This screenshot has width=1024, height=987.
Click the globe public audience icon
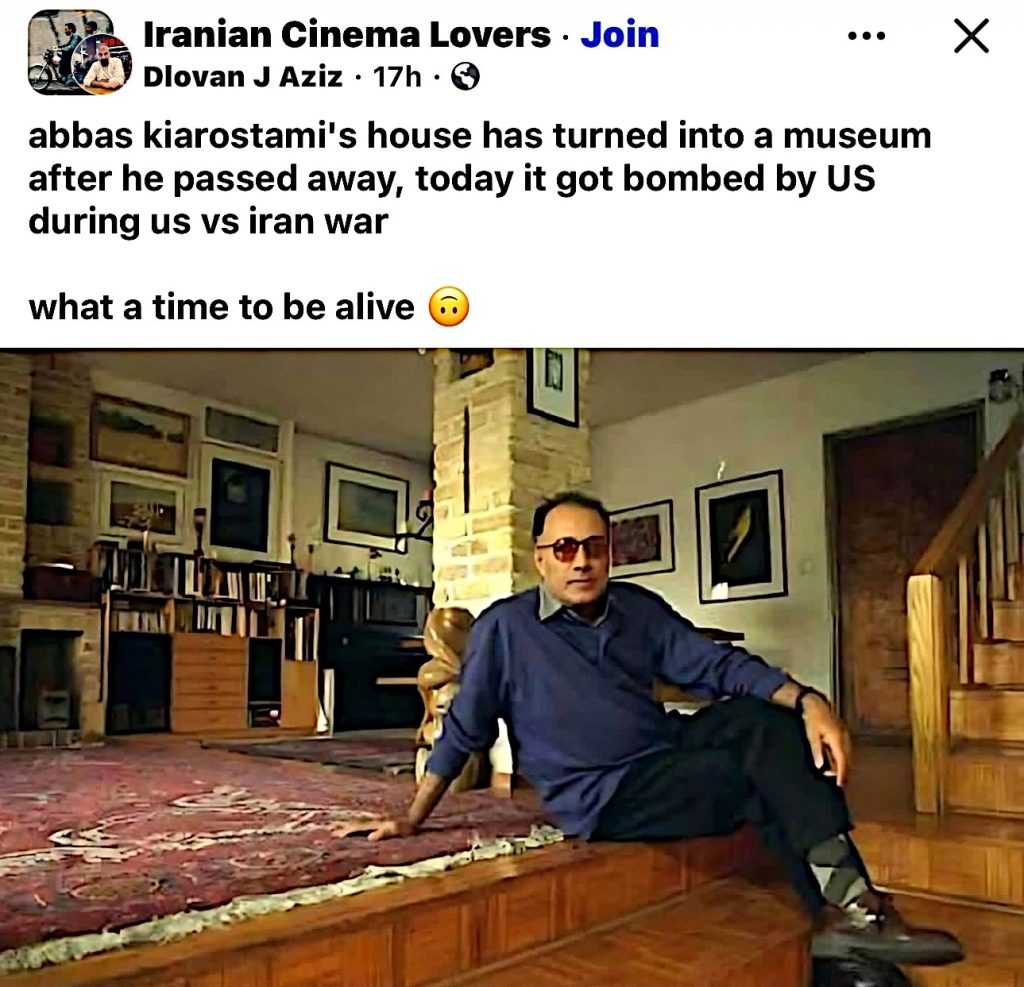click(466, 77)
